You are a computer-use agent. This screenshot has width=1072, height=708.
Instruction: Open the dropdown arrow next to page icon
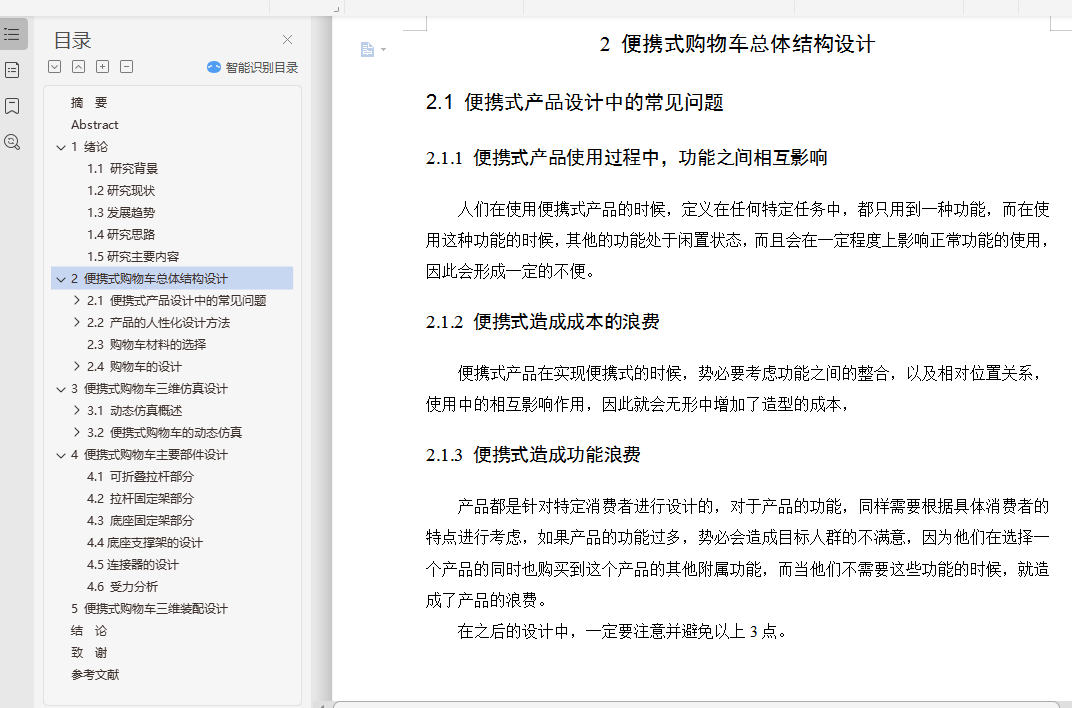384,49
